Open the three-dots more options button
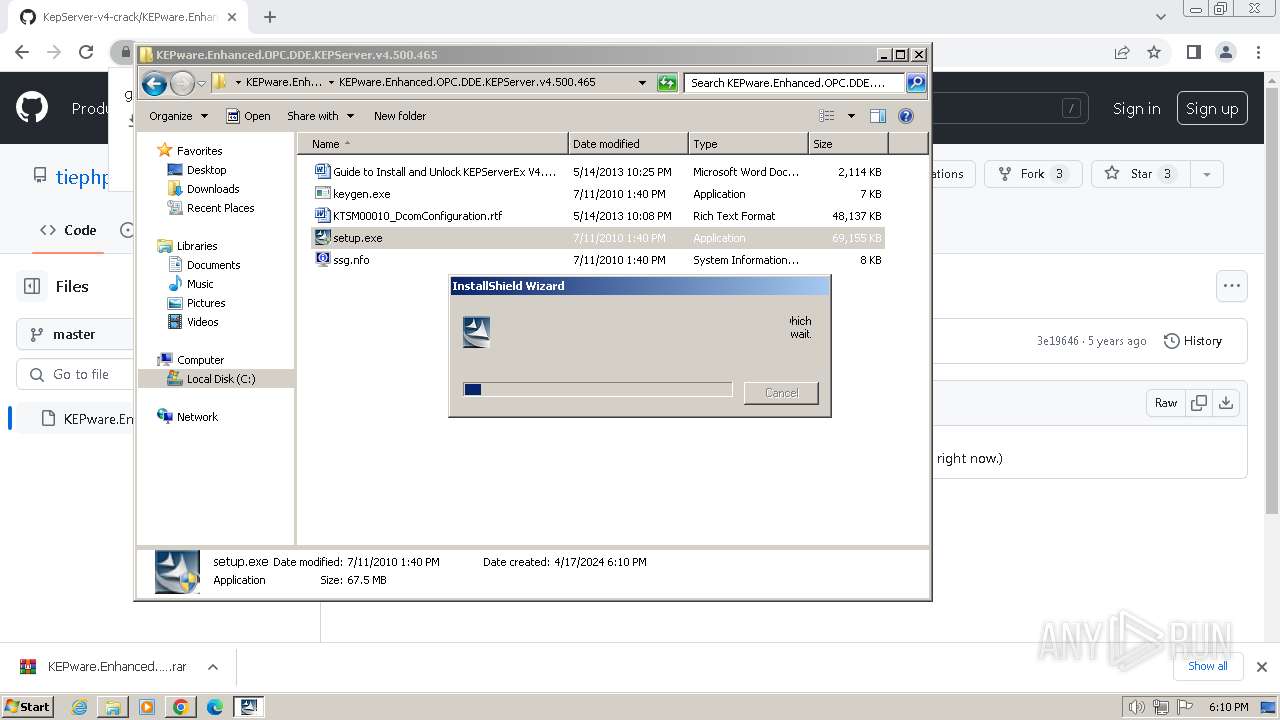The width and height of the screenshot is (1280, 720). pos(1231,286)
